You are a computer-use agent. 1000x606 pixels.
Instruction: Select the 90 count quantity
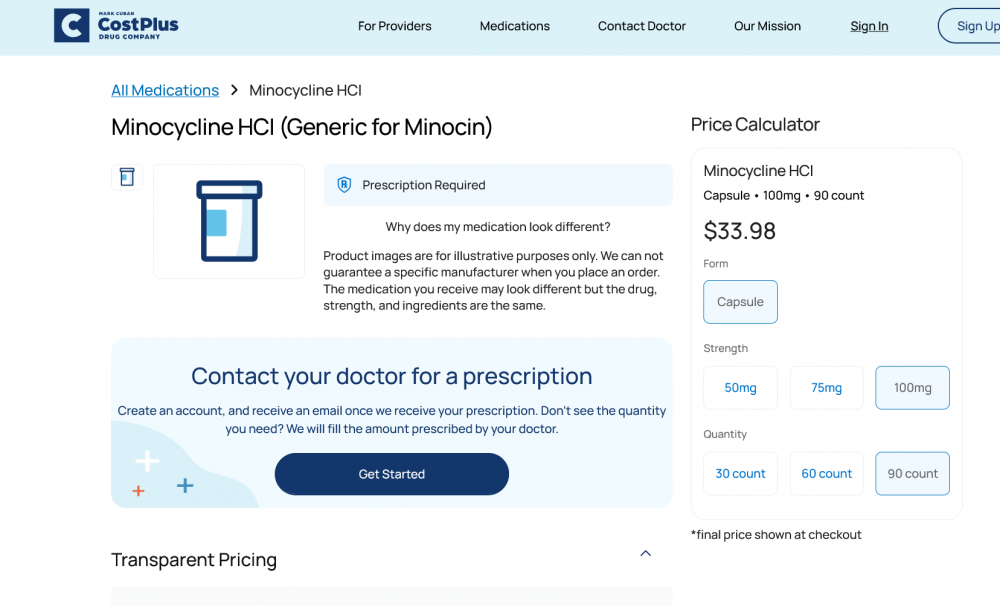click(x=912, y=474)
